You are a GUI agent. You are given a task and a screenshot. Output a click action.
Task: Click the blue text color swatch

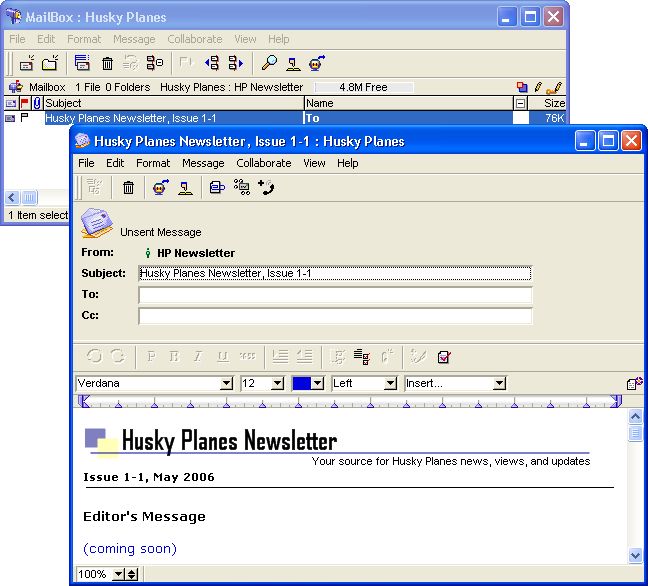point(302,383)
